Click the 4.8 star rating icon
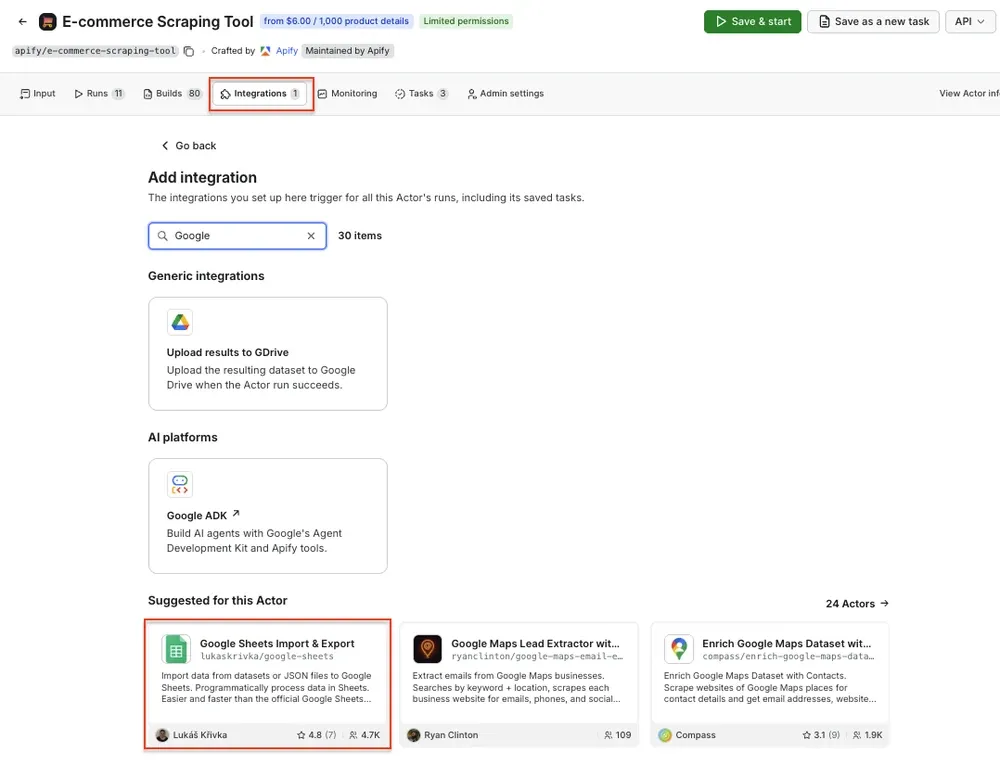 tap(301, 735)
